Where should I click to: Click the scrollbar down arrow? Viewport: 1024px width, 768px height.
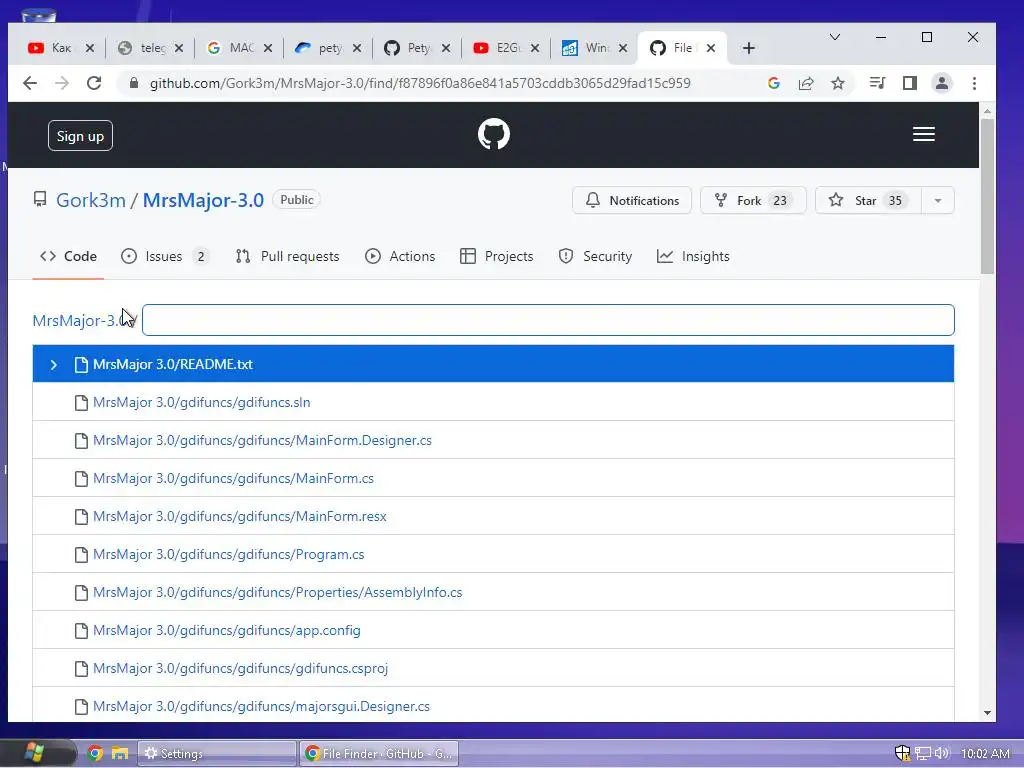point(987,713)
